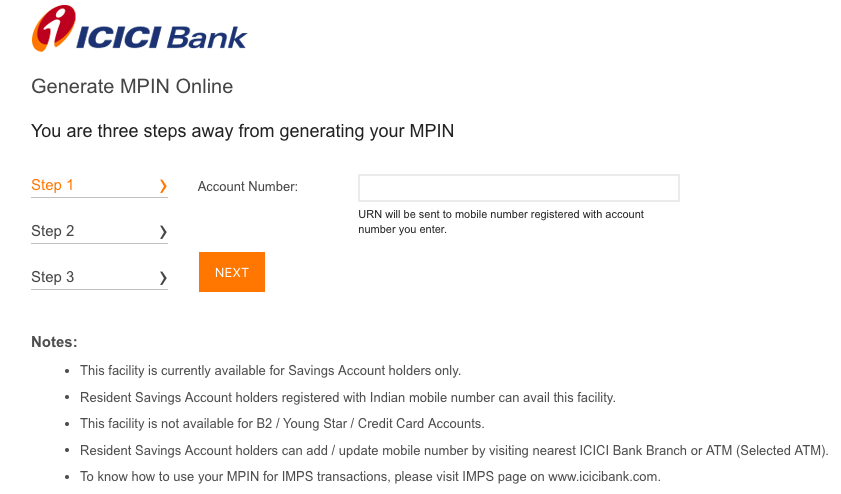This screenshot has width=841, height=494.
Task: Select the Step 1 tab
Action: (x=53, y=185)
